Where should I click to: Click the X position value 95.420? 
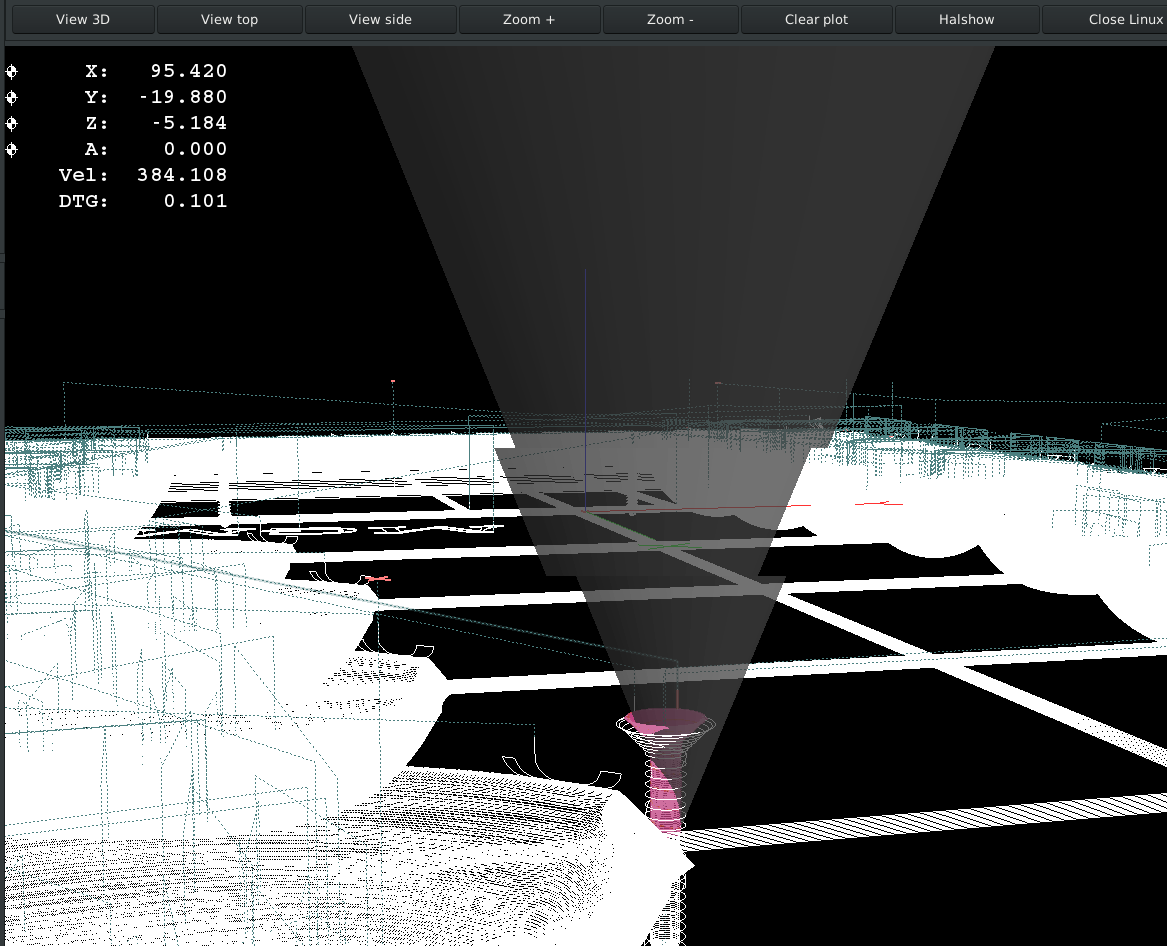point(188,71)
